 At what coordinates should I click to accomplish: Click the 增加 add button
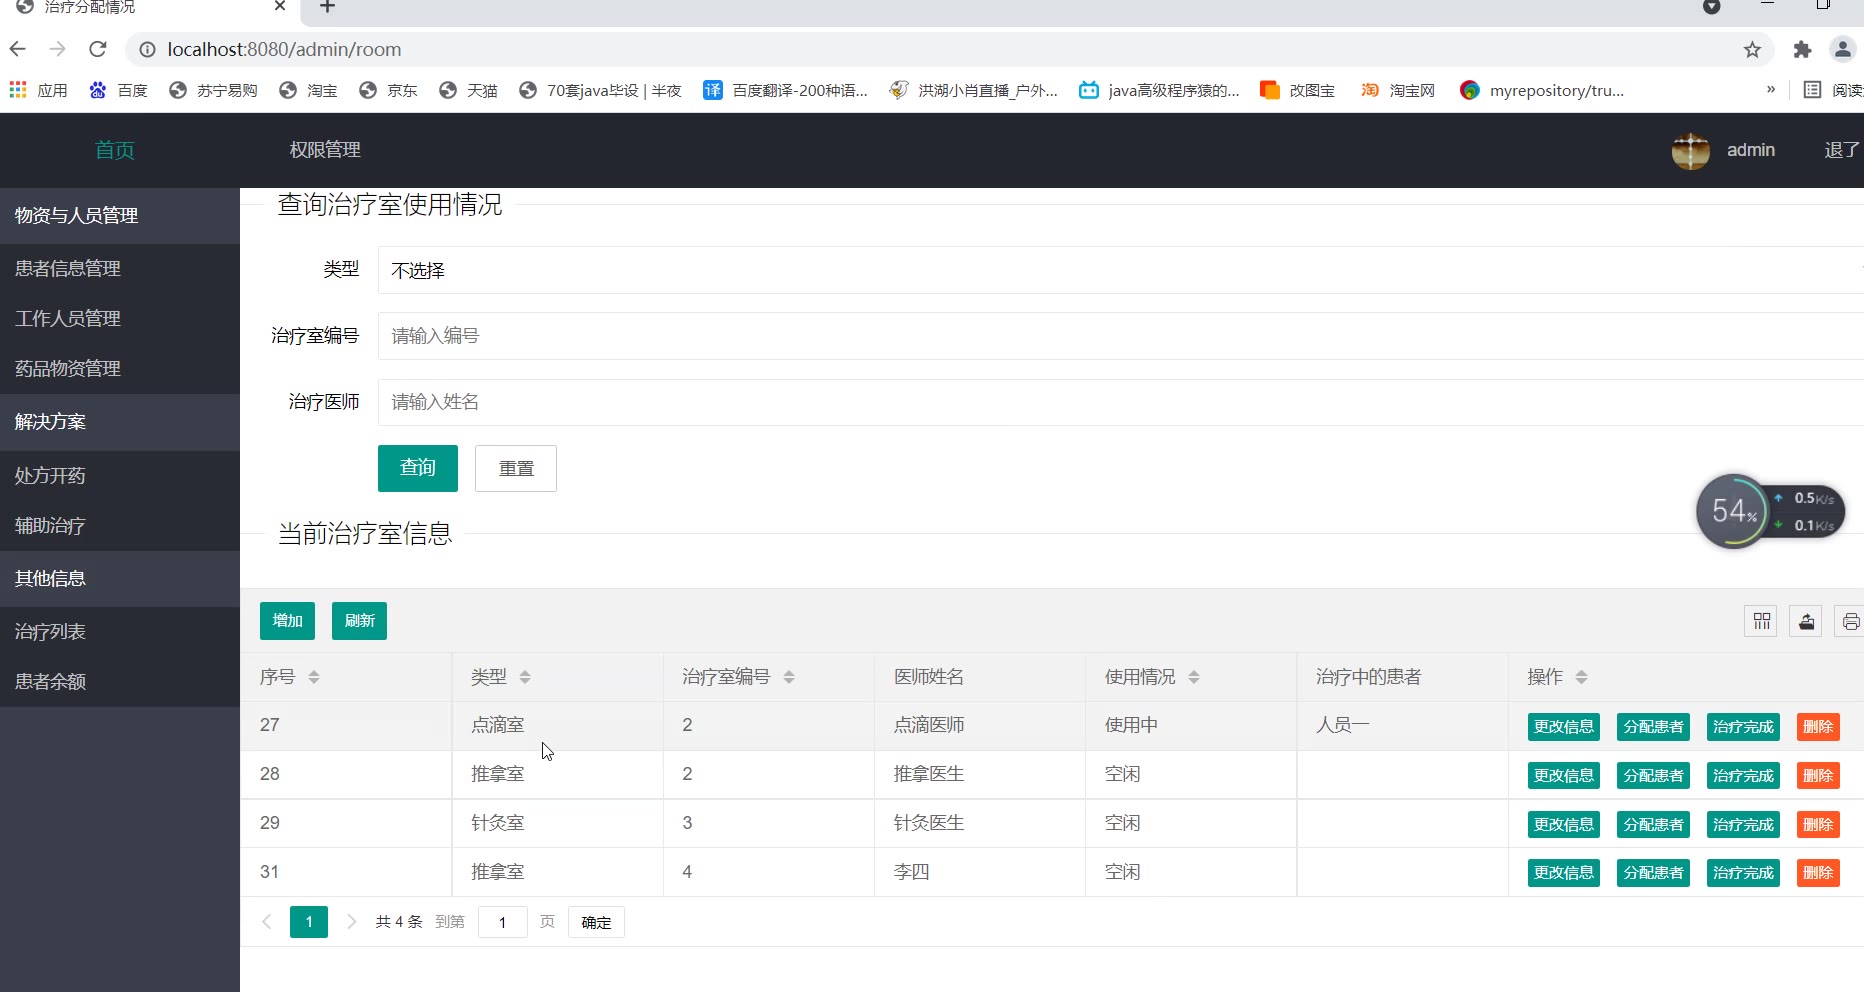[x=287, y=621]
